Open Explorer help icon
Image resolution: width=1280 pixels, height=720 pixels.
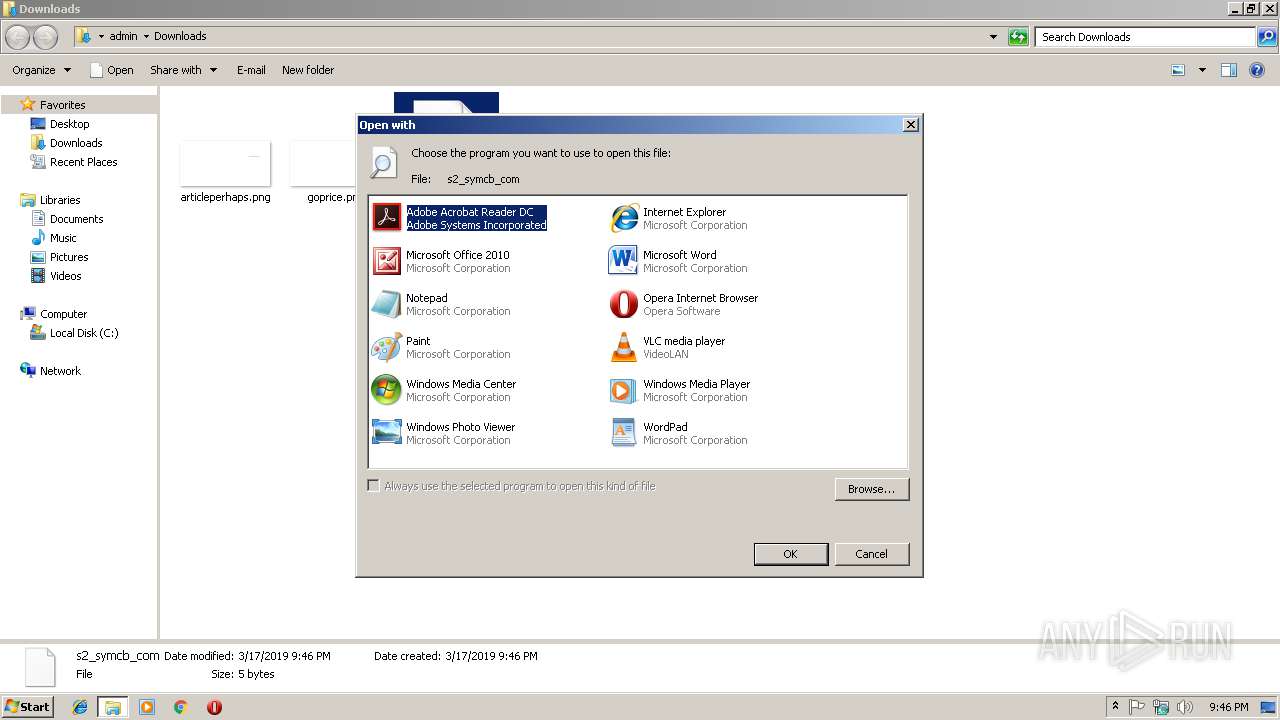pyautogui.click(x=1257, y=70)
